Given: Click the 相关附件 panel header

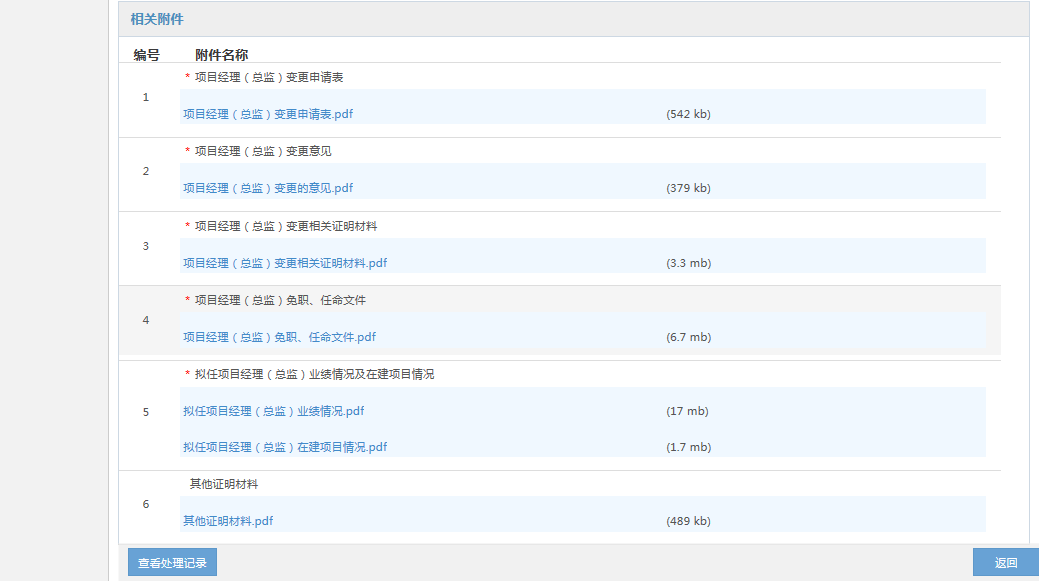Looking at the screenshot, I should pyautogui.click(x=157, y=19).
